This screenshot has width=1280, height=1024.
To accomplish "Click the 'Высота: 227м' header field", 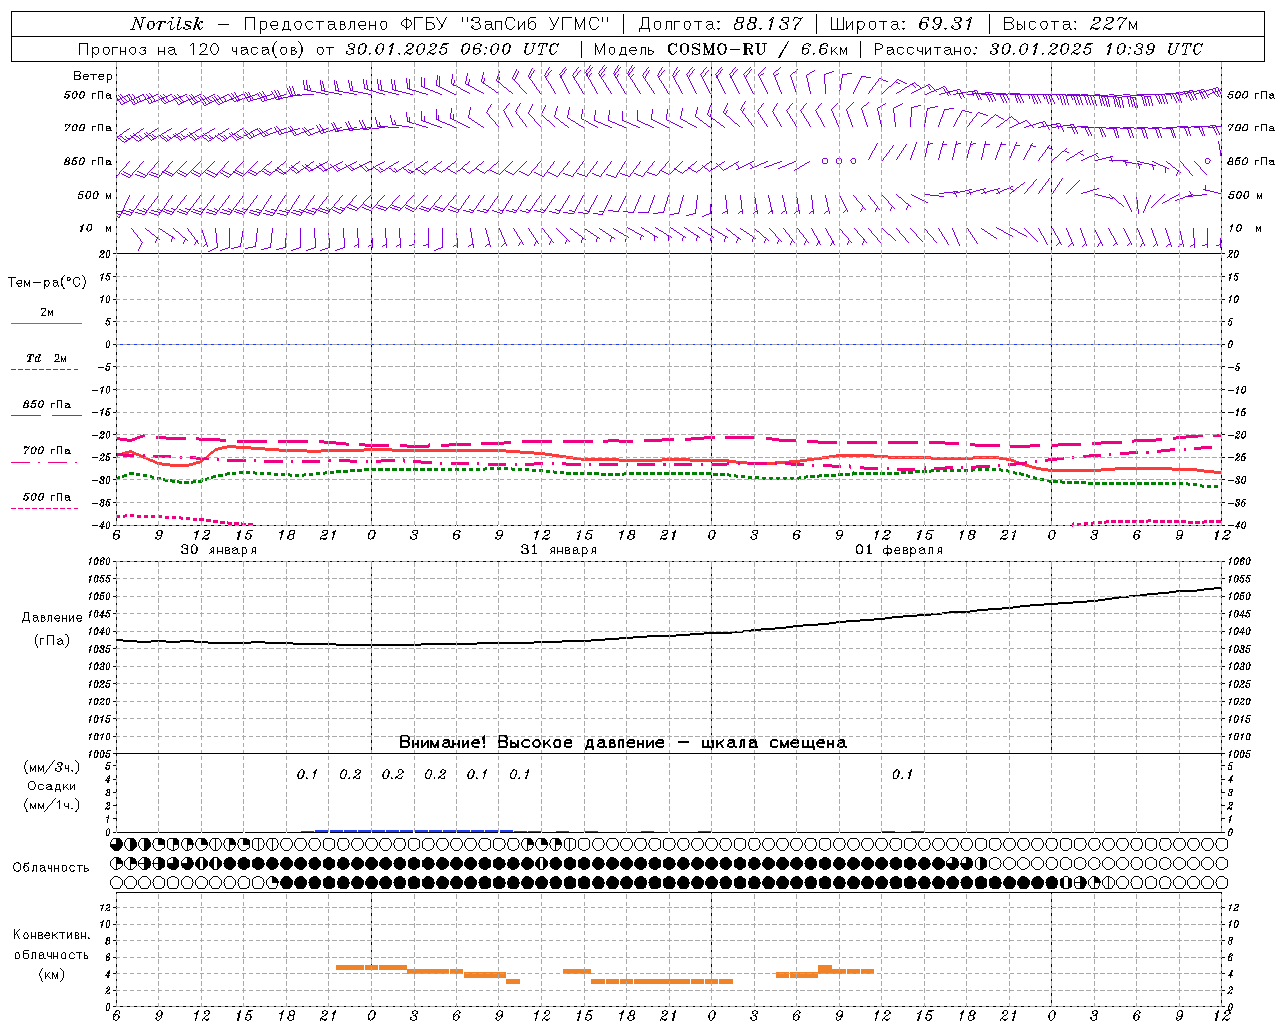I will coord(1070,24).
